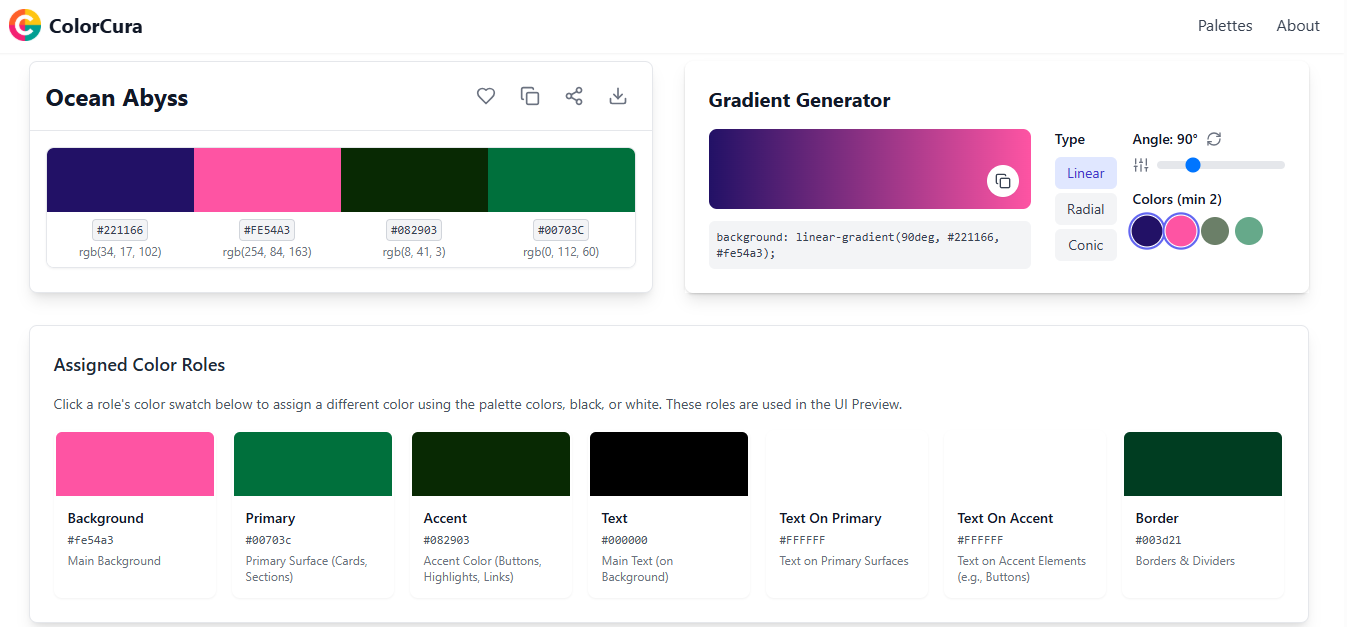Click the Borders & Dividers description
Screen dimensions: 1347x627
tap(1185, 561)
